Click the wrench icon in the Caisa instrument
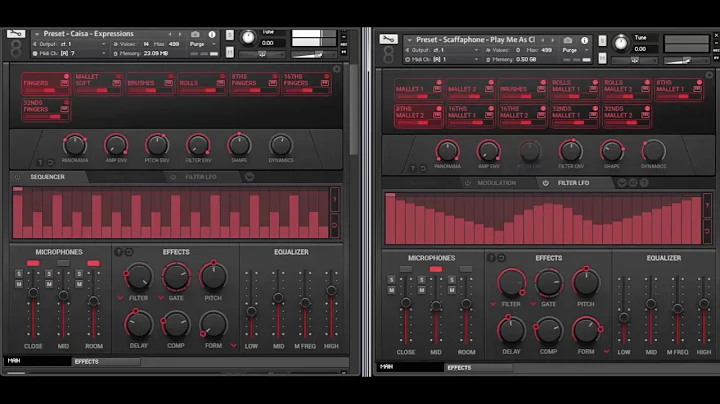The height and width of the screenshot is (404, 720). 16,34
